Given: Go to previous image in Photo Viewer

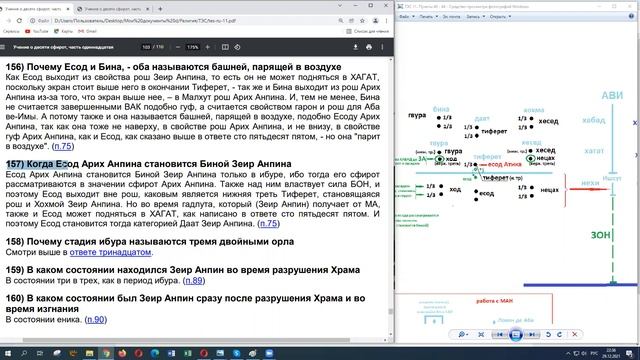Looking at the screenshot, I should pyautogui.click(x=500, y=334).
